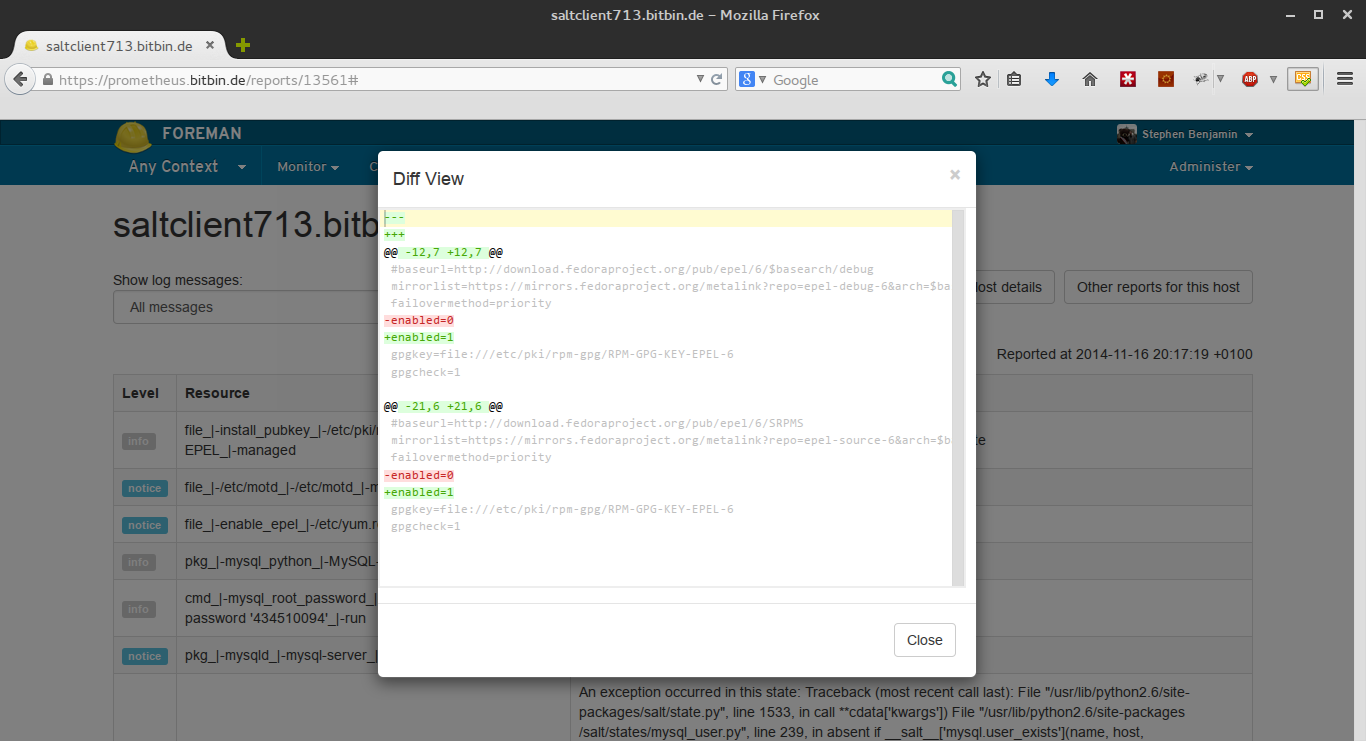The width and height of the screenshot is (1366, 741).
Task: Open the Monitor menu
Action: [x=307, y=167]
